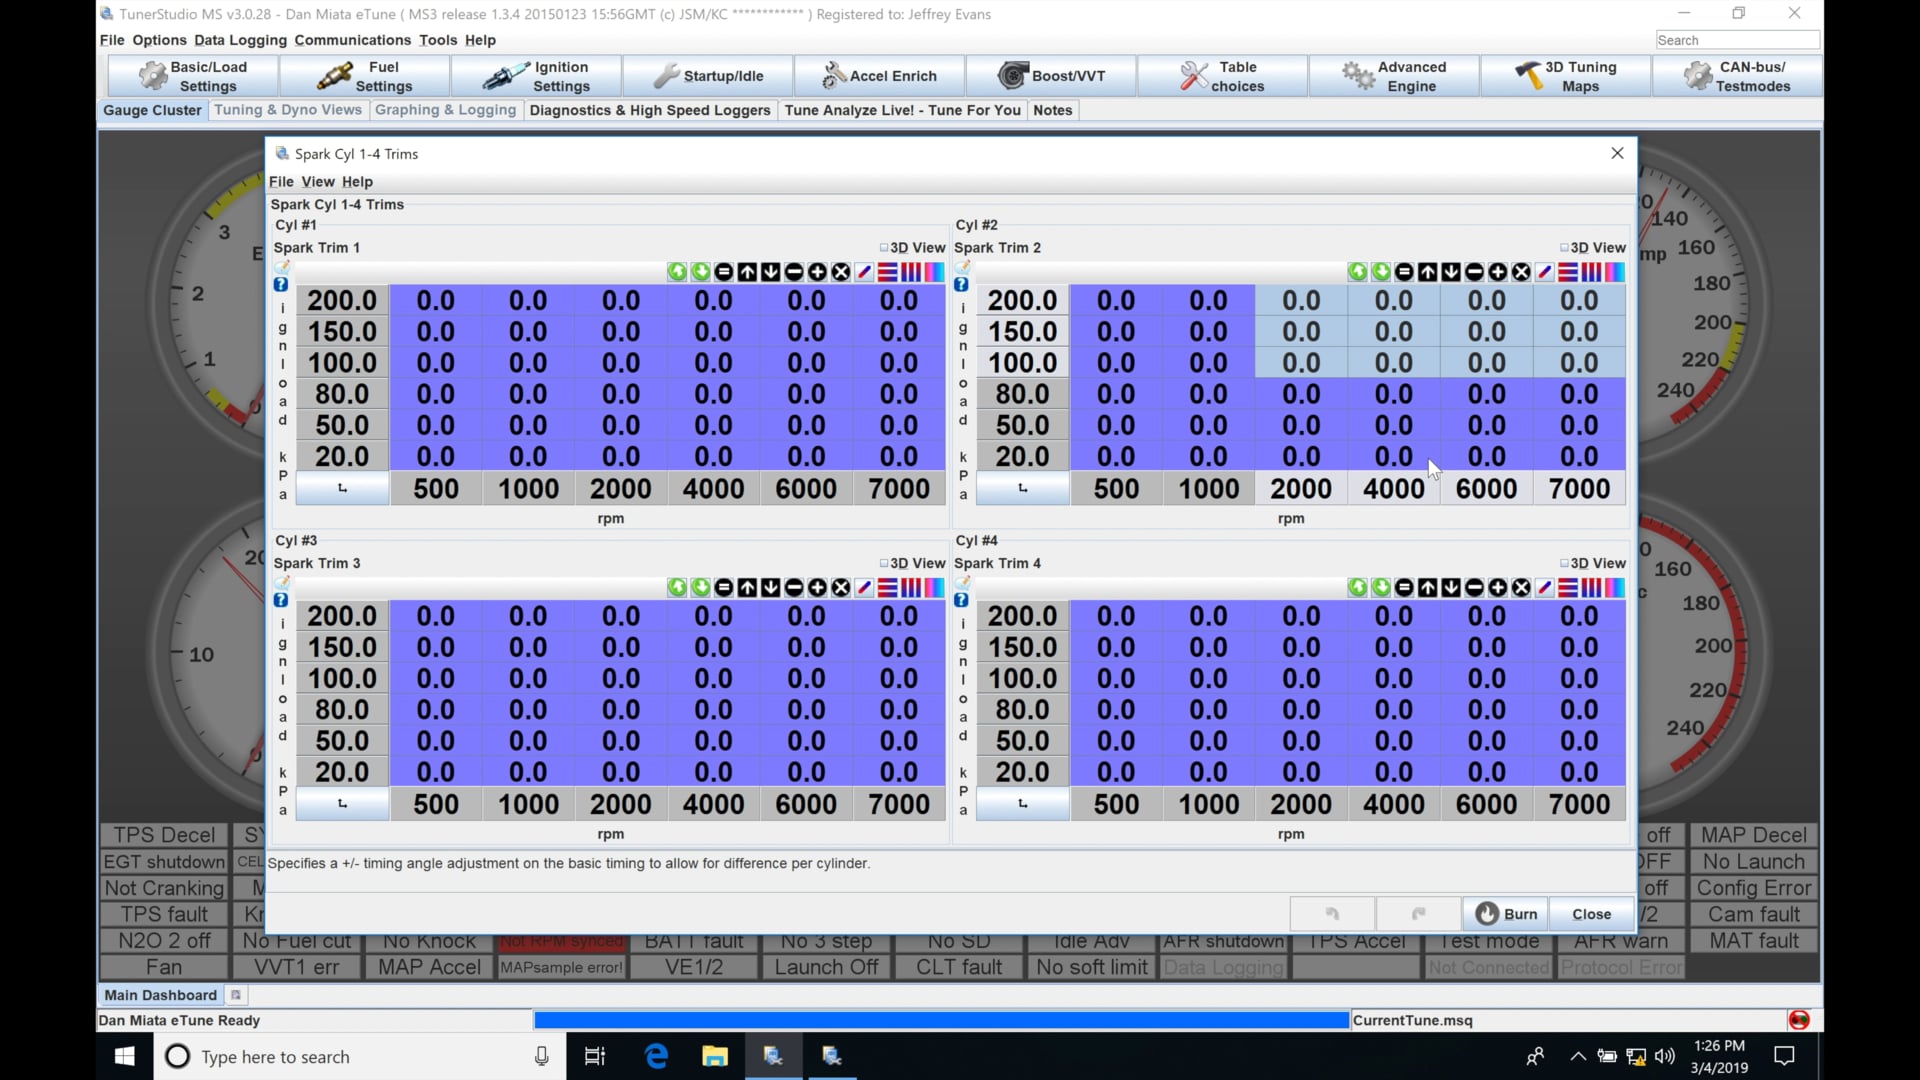Enable 3D View for Spark Trim 1

[885, 247]
